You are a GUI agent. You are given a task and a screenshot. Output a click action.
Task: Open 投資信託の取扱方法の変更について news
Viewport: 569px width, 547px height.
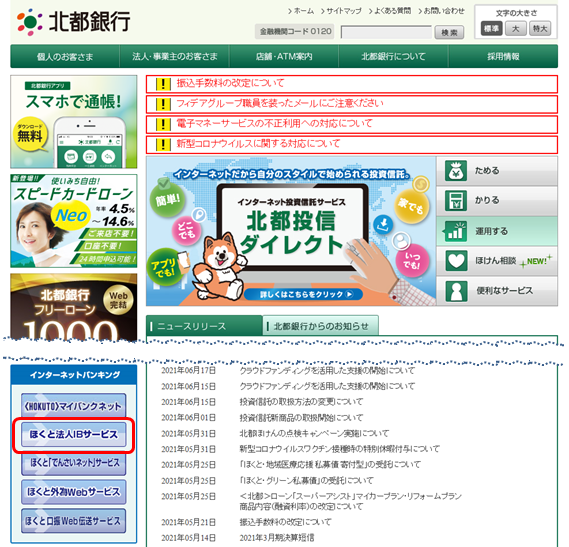[x=301, y=402]
